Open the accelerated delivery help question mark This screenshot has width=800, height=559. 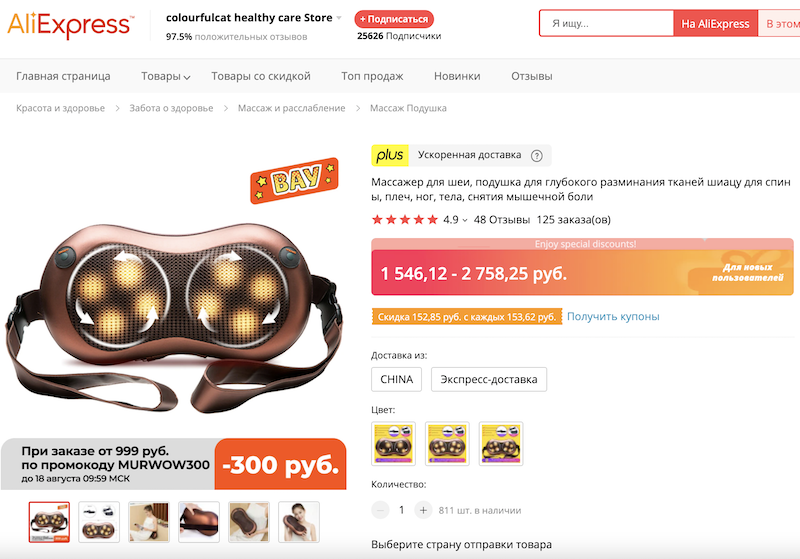pos(536,156)
